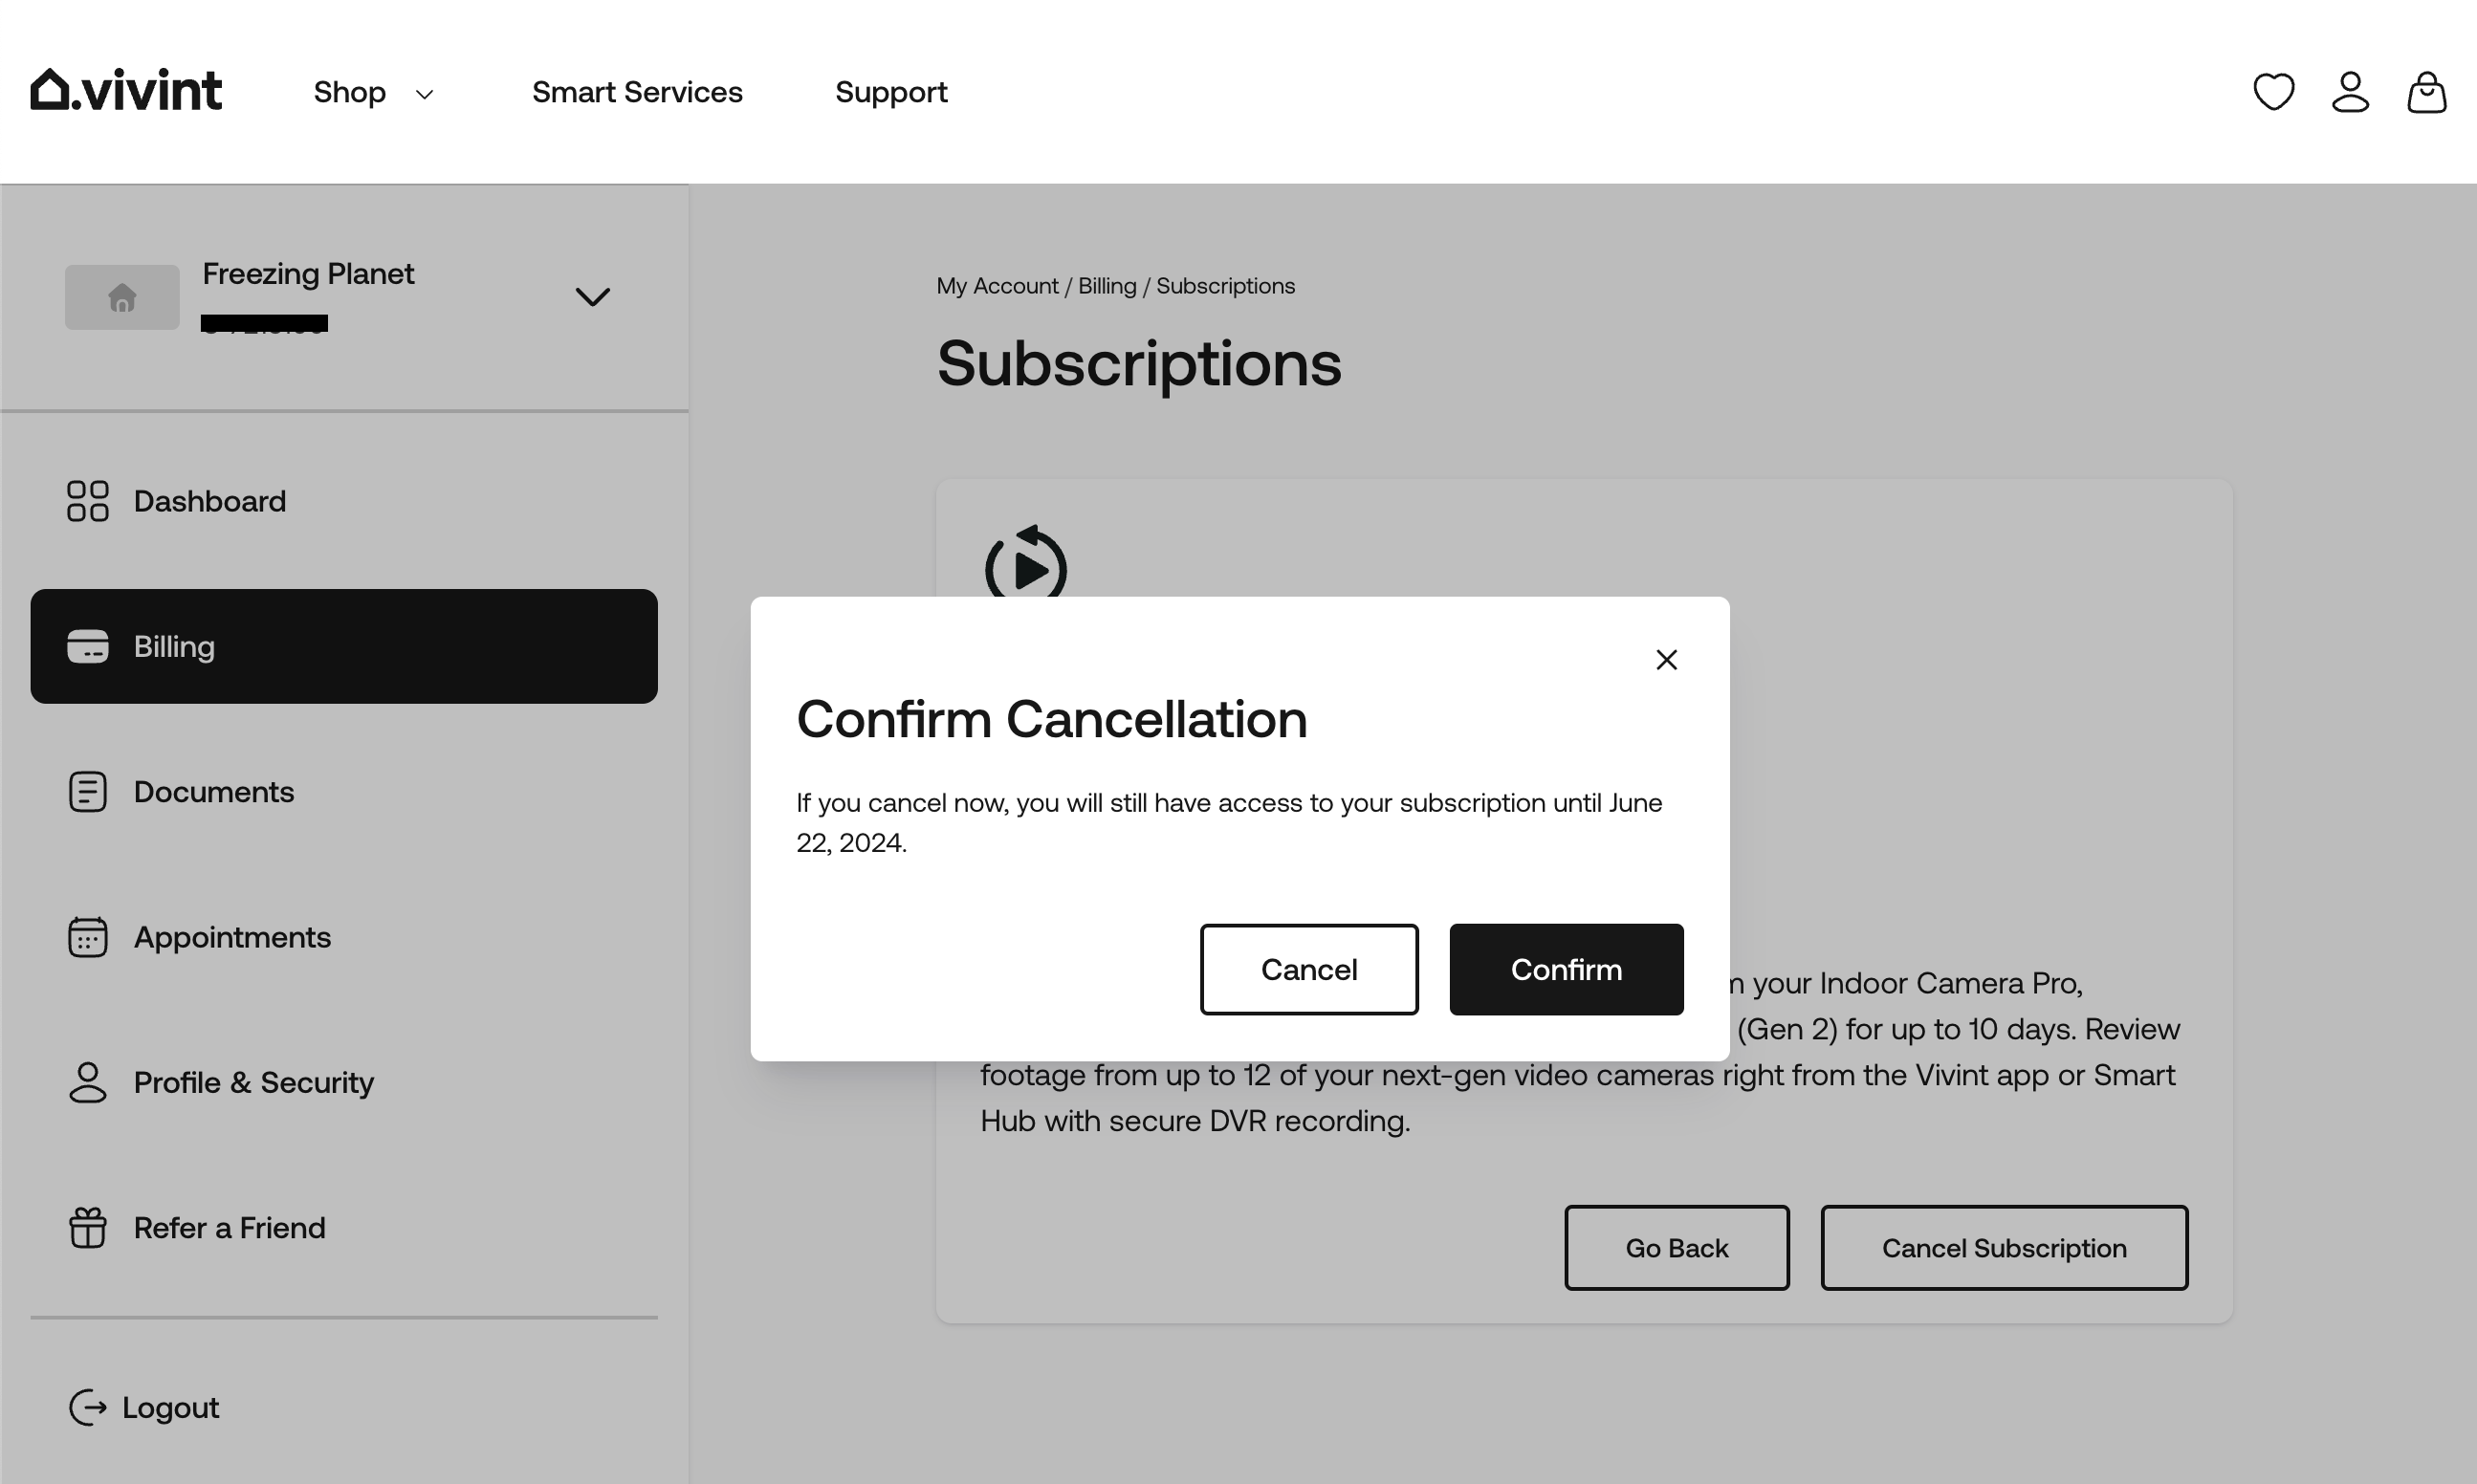Open the wishlist heart icon
Screen dimensions: 2477x1484
click(2272, 92)
